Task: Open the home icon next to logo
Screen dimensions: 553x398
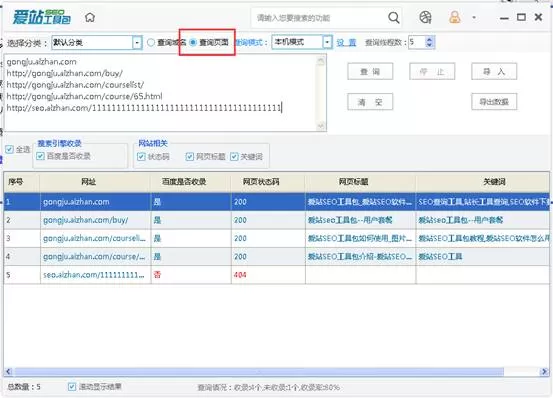Action: [90, 17]
